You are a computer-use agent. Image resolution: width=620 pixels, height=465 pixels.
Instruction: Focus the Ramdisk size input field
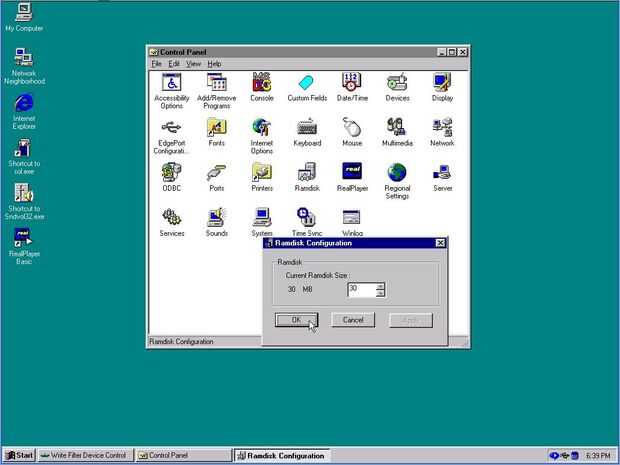pyautogui.click(x=362, y=290)
